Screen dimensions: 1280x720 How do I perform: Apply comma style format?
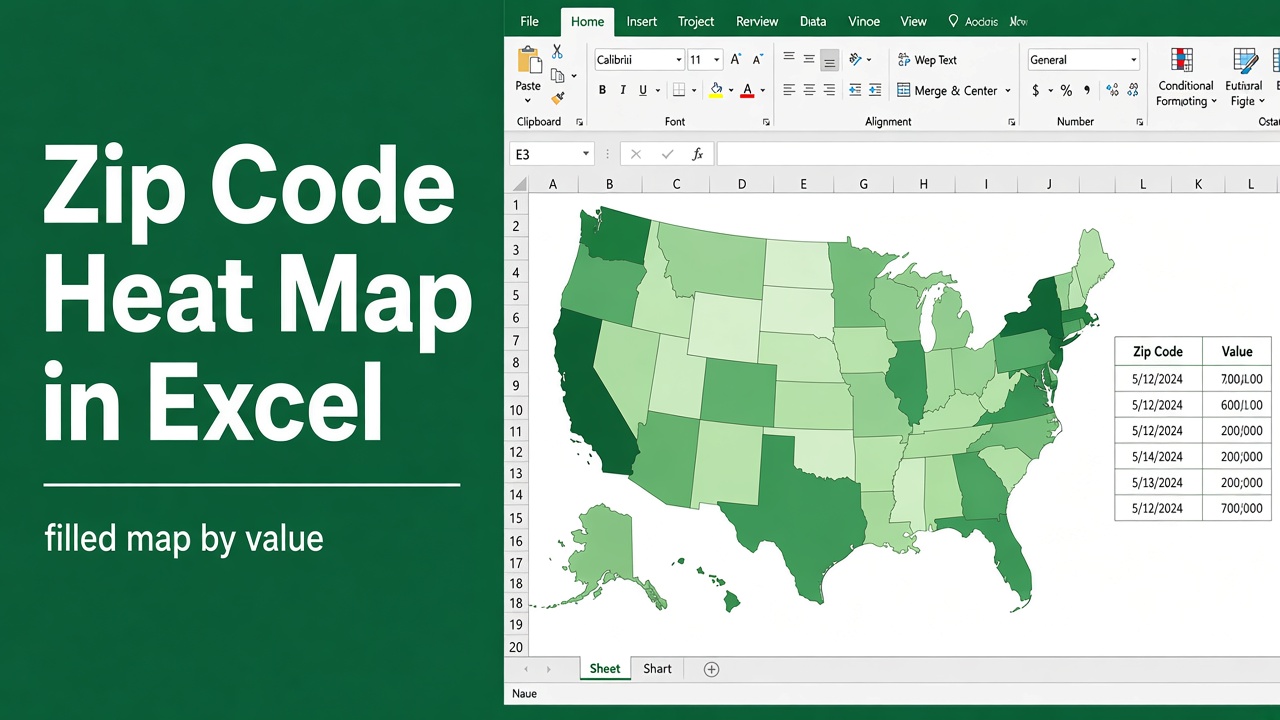tap(1087, 90)
